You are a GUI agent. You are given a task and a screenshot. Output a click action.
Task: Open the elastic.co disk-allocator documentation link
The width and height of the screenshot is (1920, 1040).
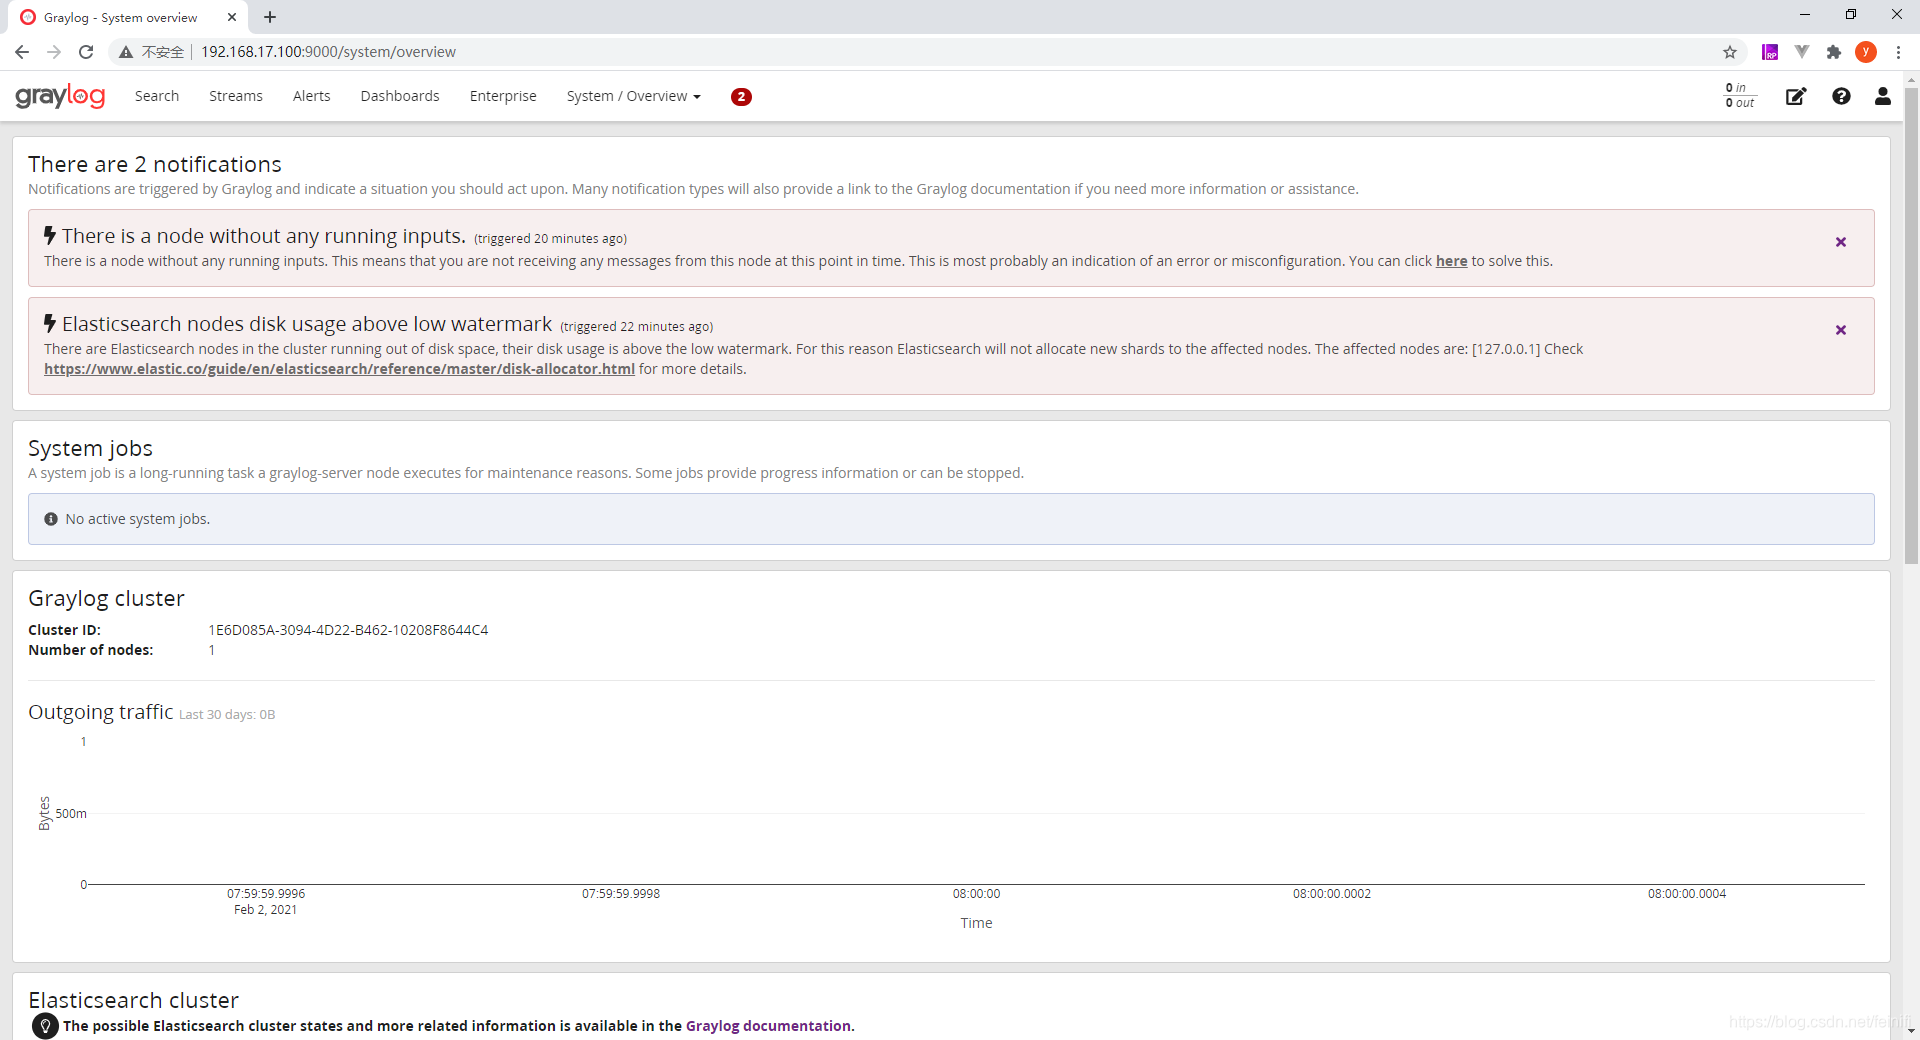tap(339, 369)
